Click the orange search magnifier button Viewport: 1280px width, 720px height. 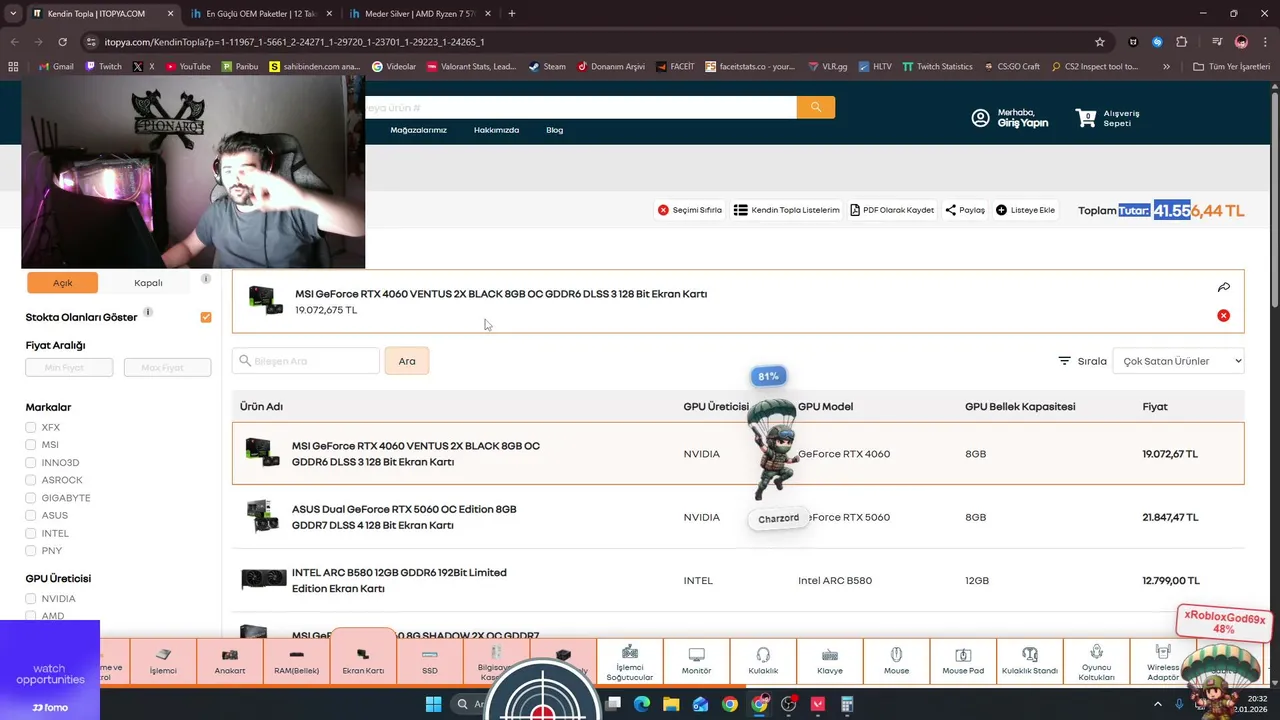(816, 107)
